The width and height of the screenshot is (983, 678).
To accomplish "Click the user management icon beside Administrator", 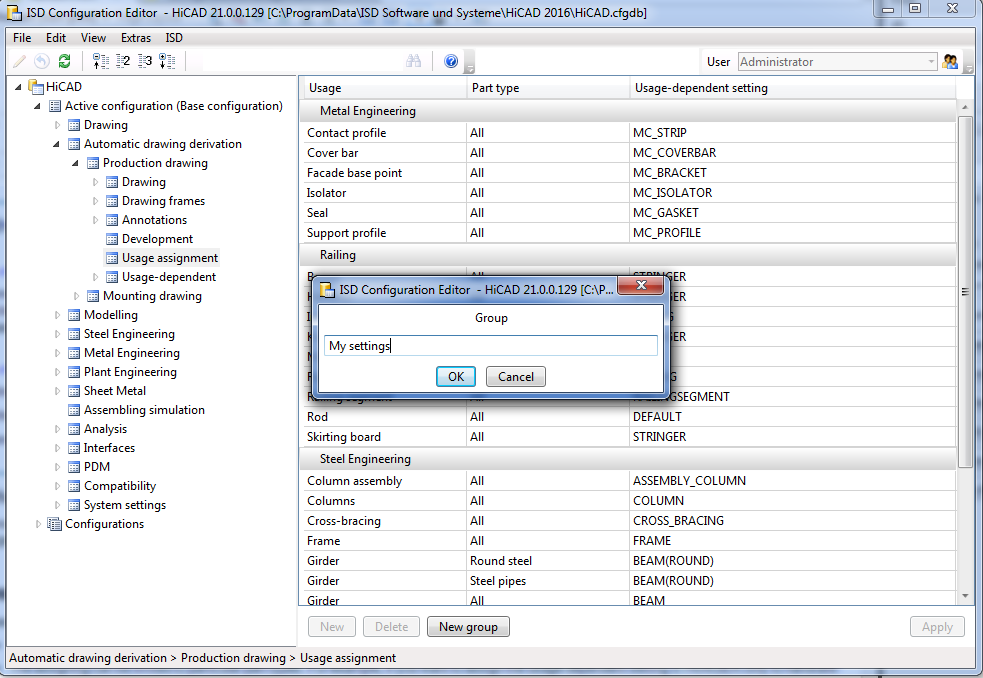I will (x=950, y=62).
